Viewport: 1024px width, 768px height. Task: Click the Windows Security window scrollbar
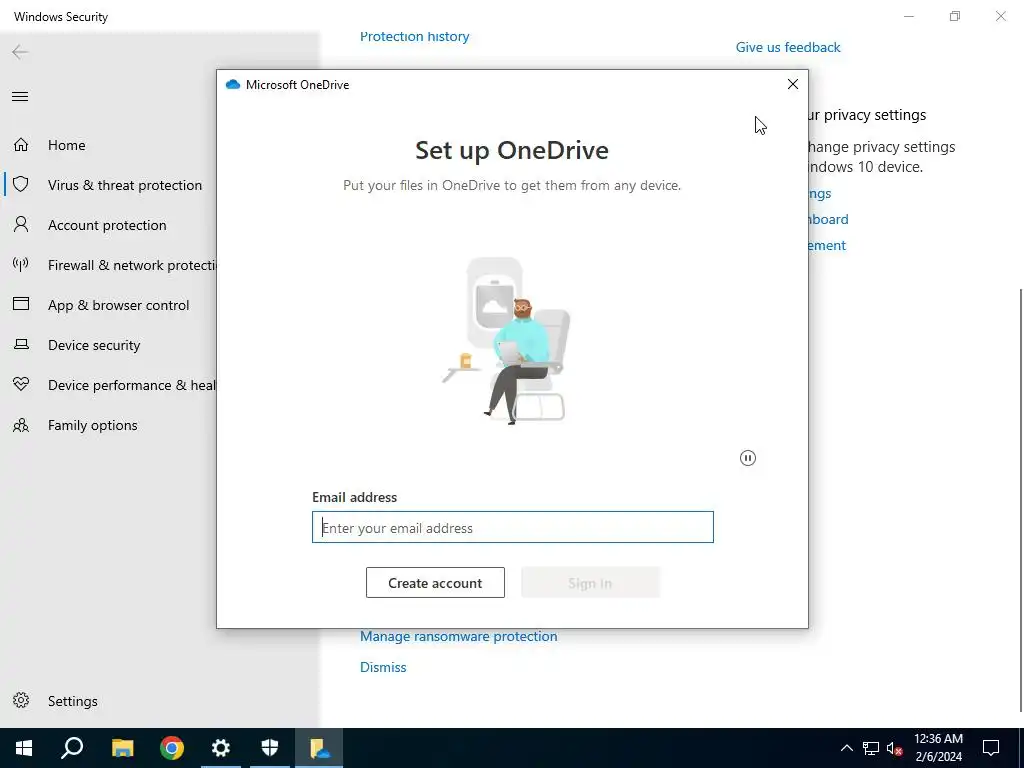(x=1021, y=500)
